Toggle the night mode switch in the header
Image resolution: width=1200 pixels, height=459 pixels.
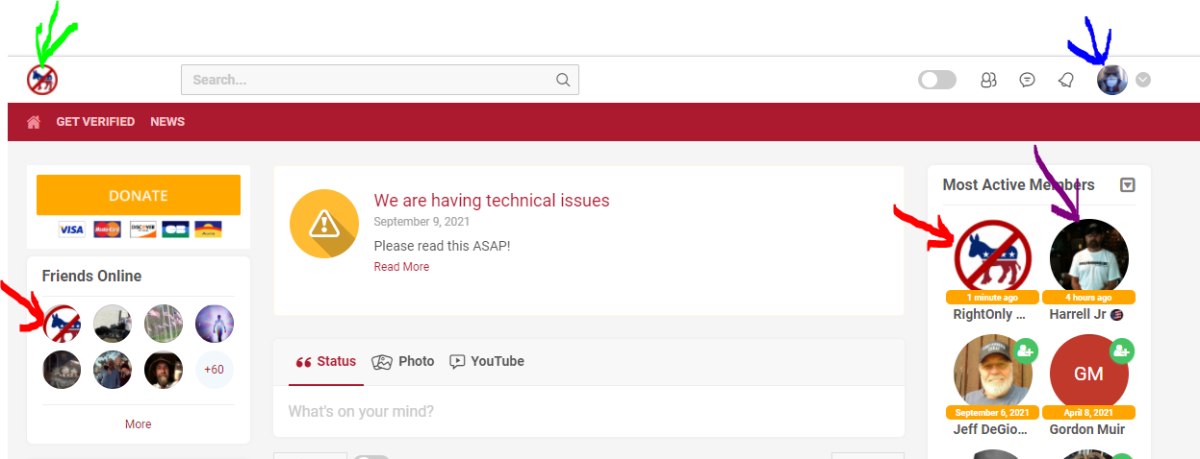tap(937, 80)
